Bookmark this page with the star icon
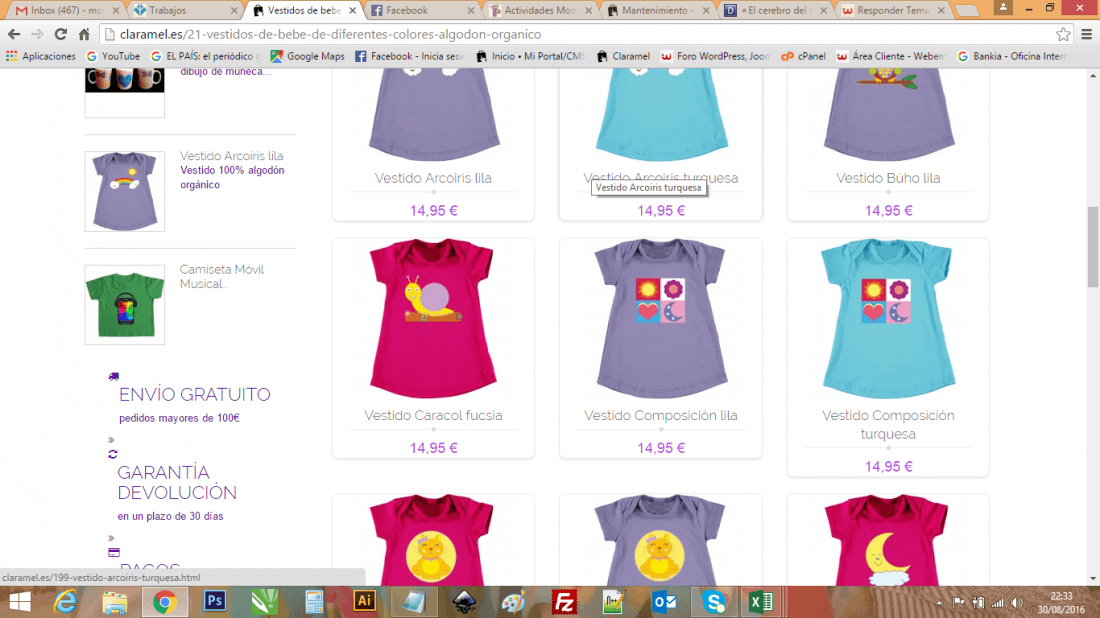1100x618 pixels. click(x=1063, y=34)
